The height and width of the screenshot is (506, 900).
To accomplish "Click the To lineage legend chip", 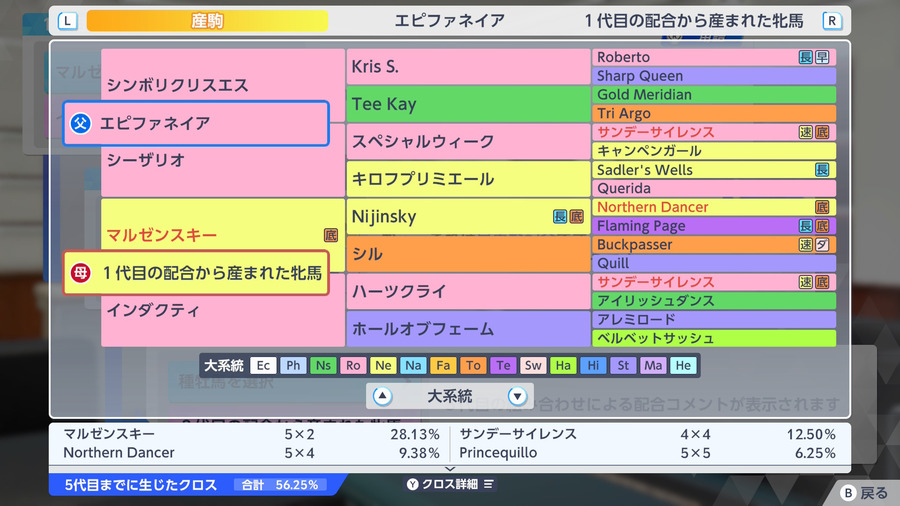I will point(474,365).
